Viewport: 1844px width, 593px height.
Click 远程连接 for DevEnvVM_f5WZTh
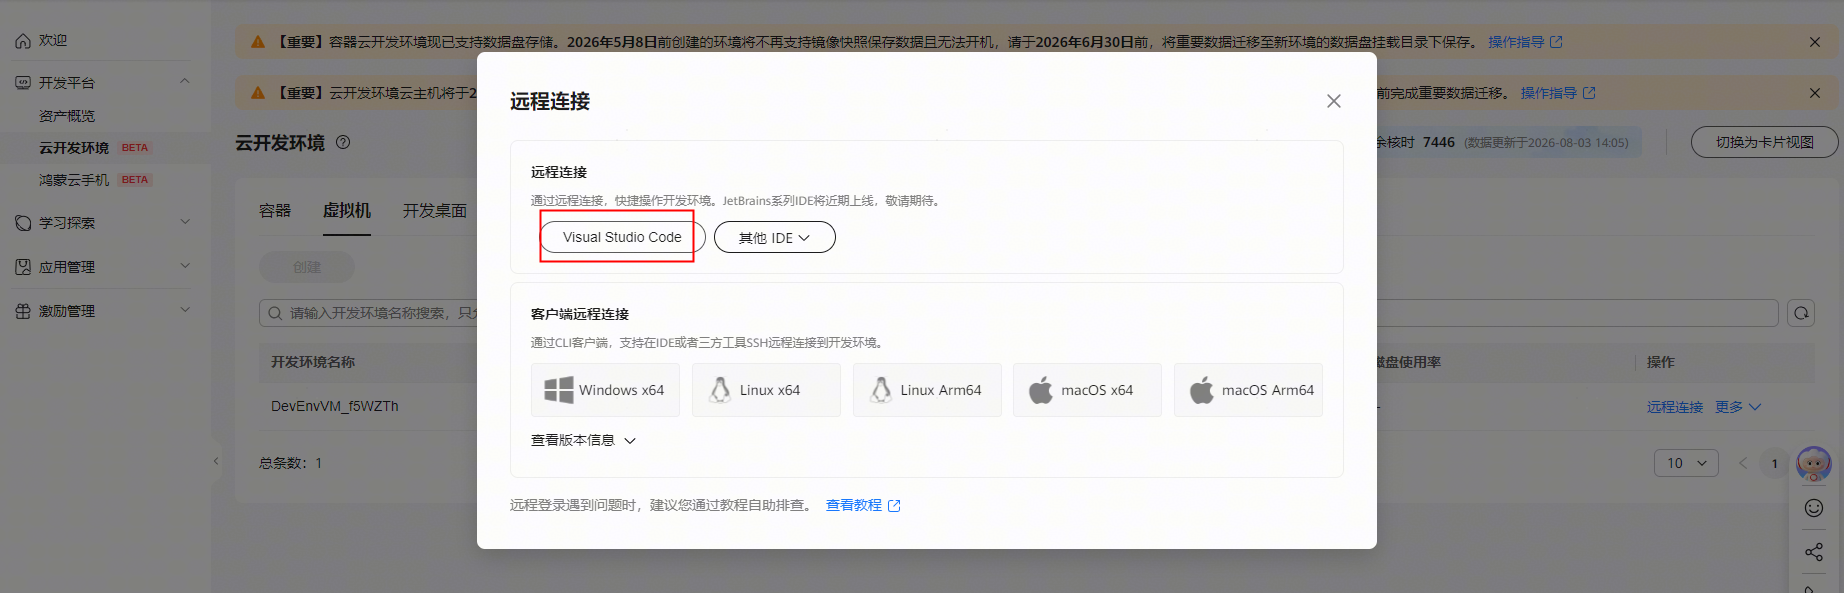click(1675, 407)
